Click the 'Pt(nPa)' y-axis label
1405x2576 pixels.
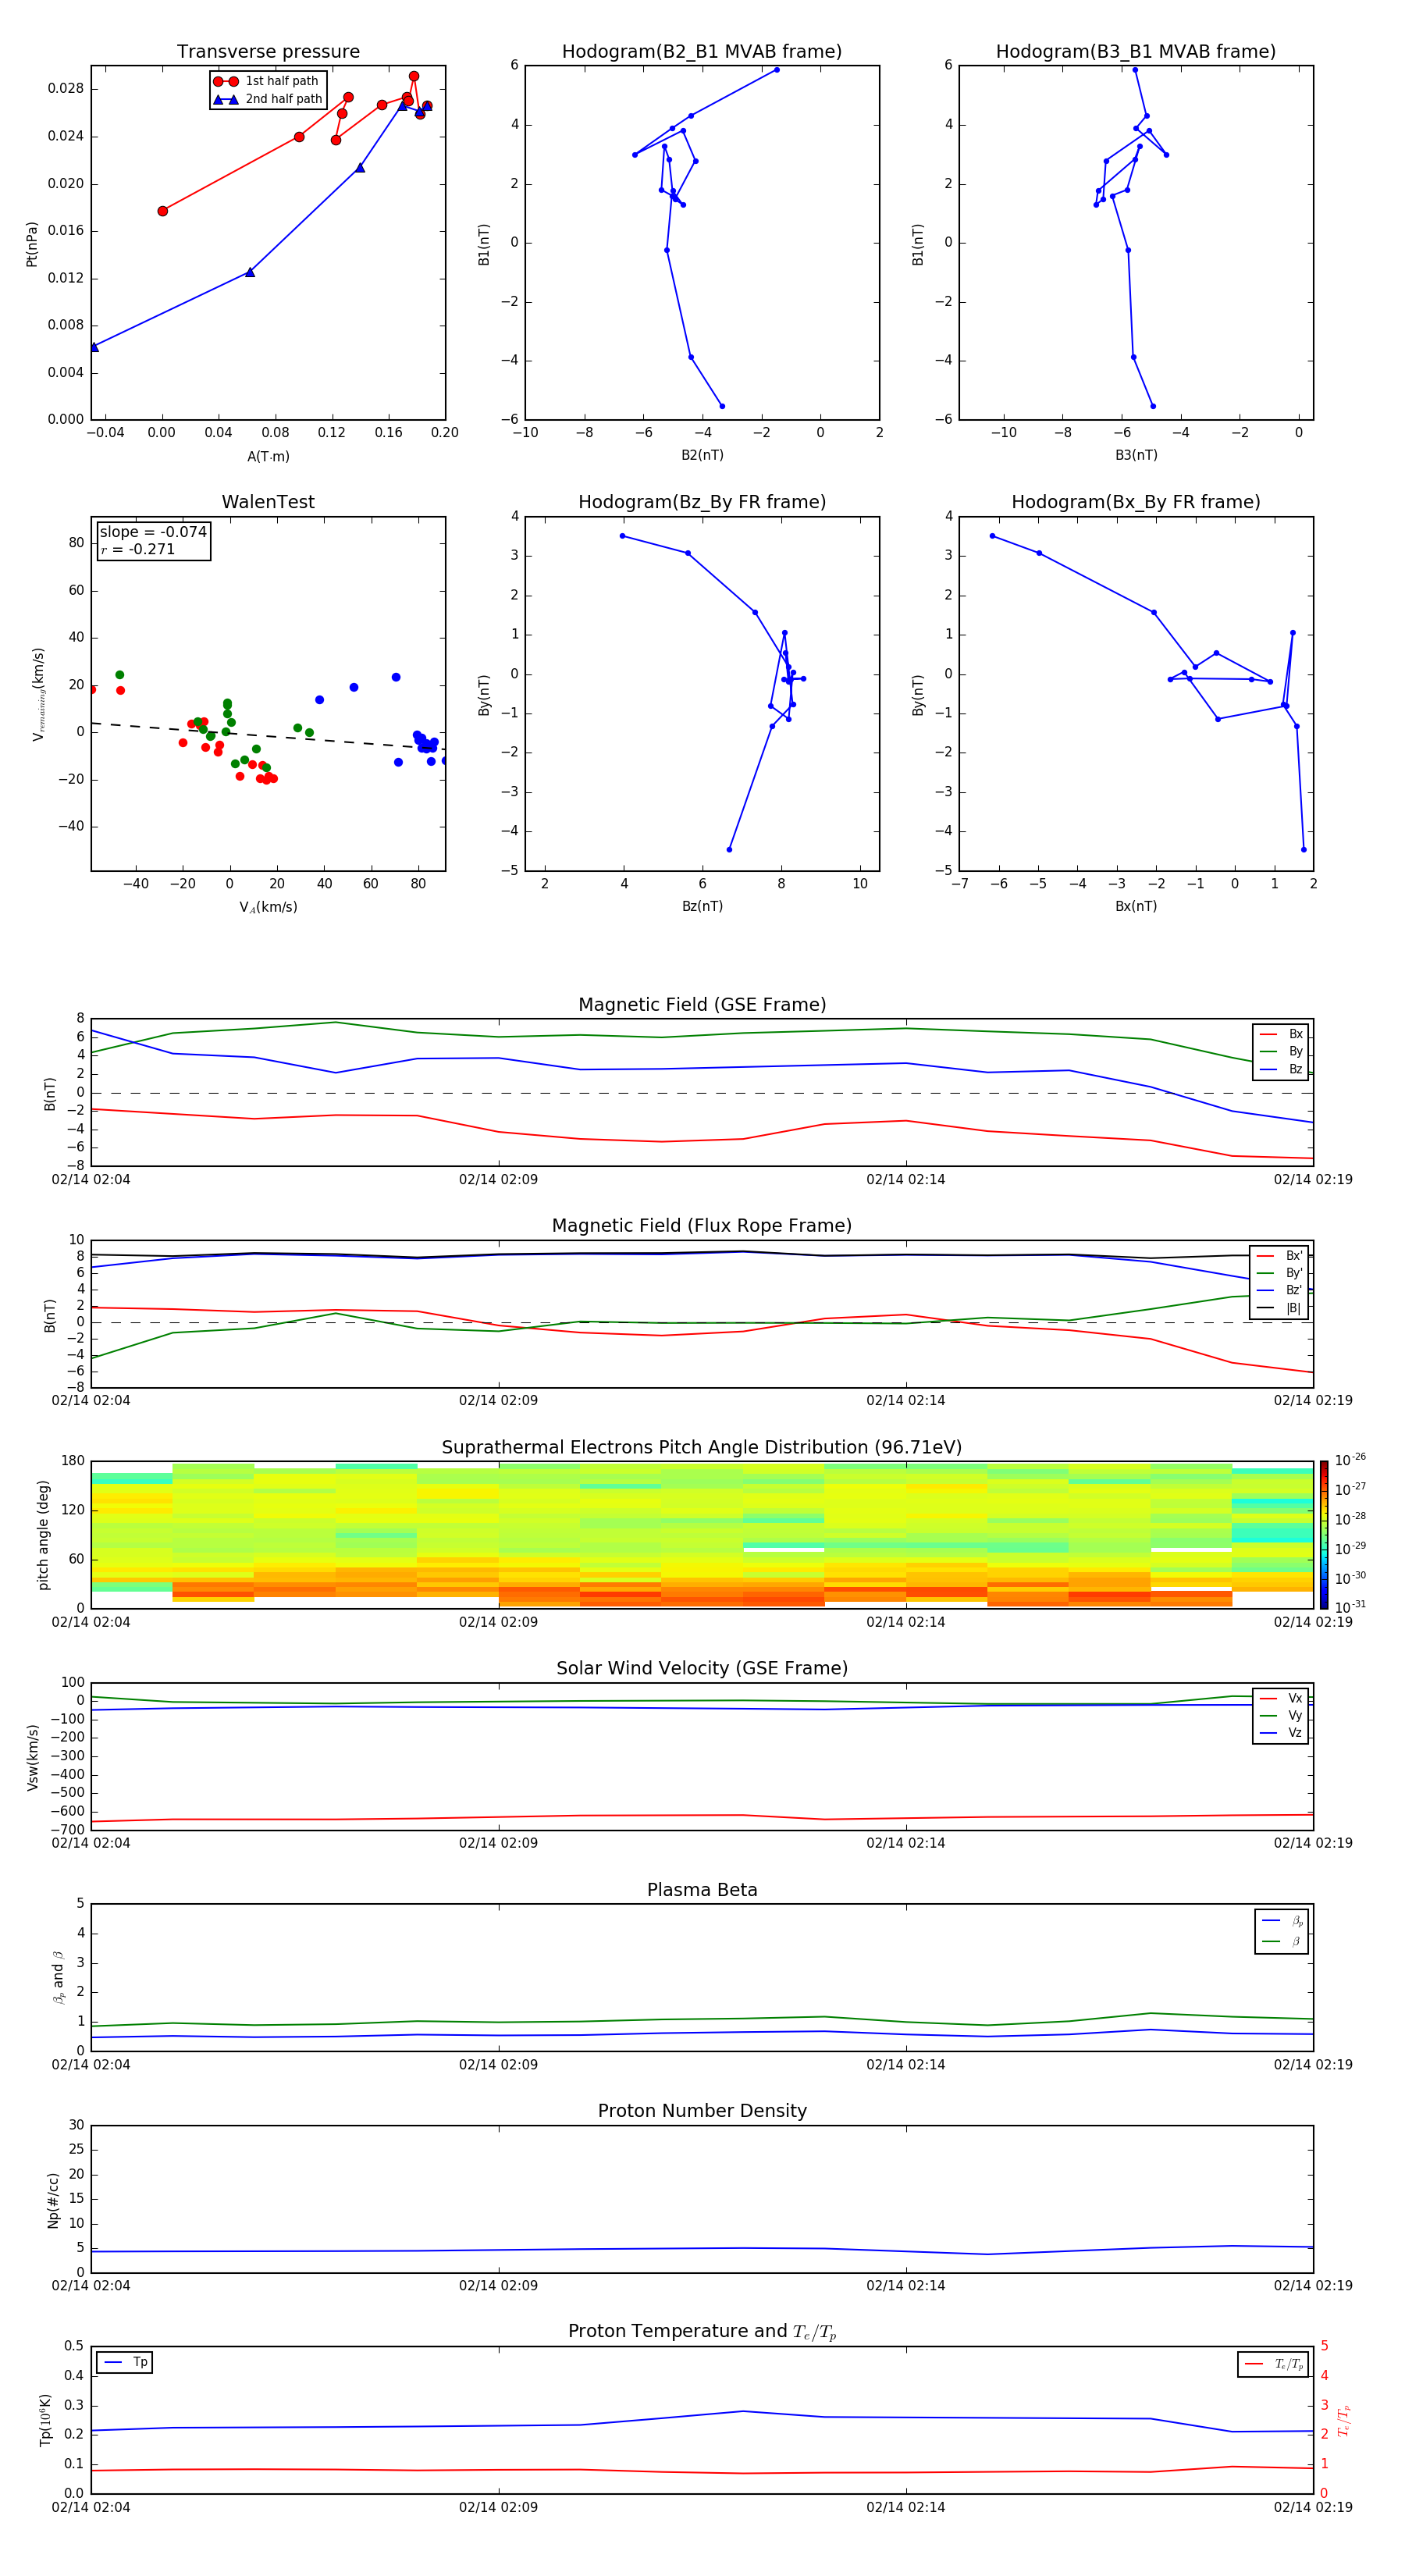(31, 244)
